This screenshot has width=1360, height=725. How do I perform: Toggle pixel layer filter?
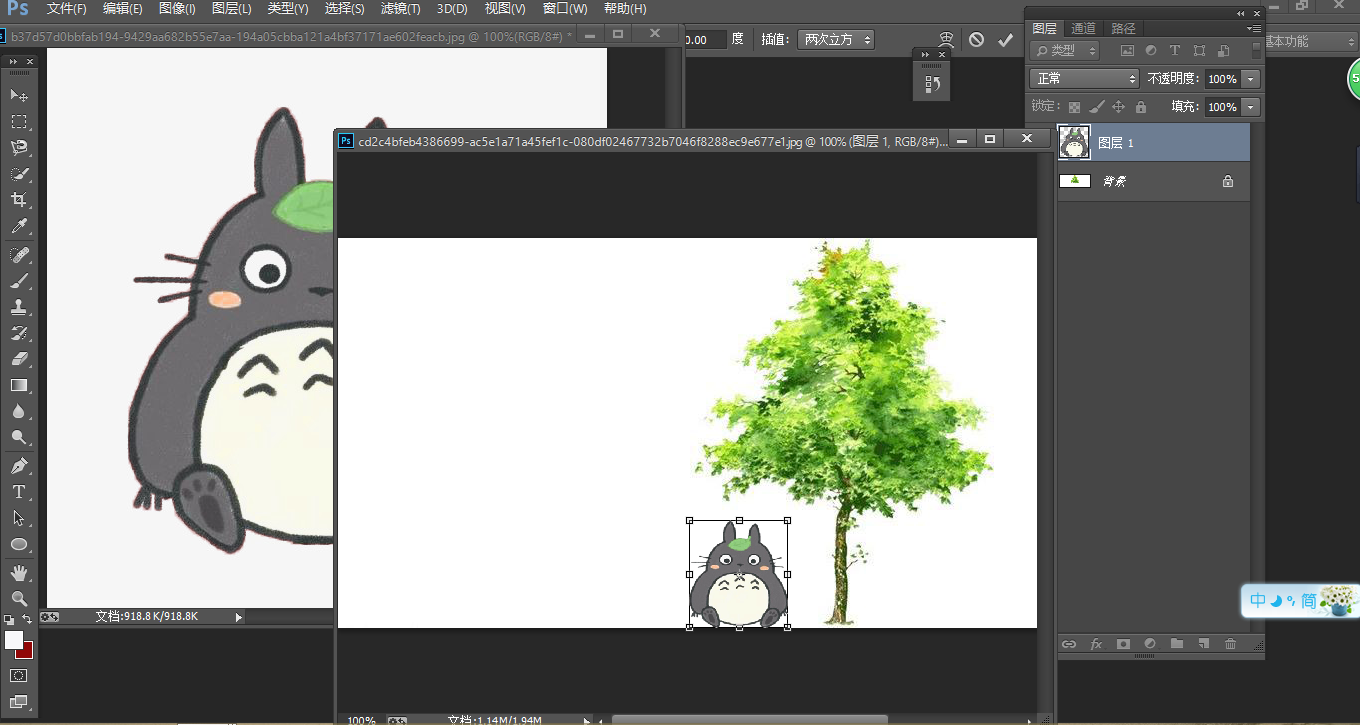point(1128,50)
